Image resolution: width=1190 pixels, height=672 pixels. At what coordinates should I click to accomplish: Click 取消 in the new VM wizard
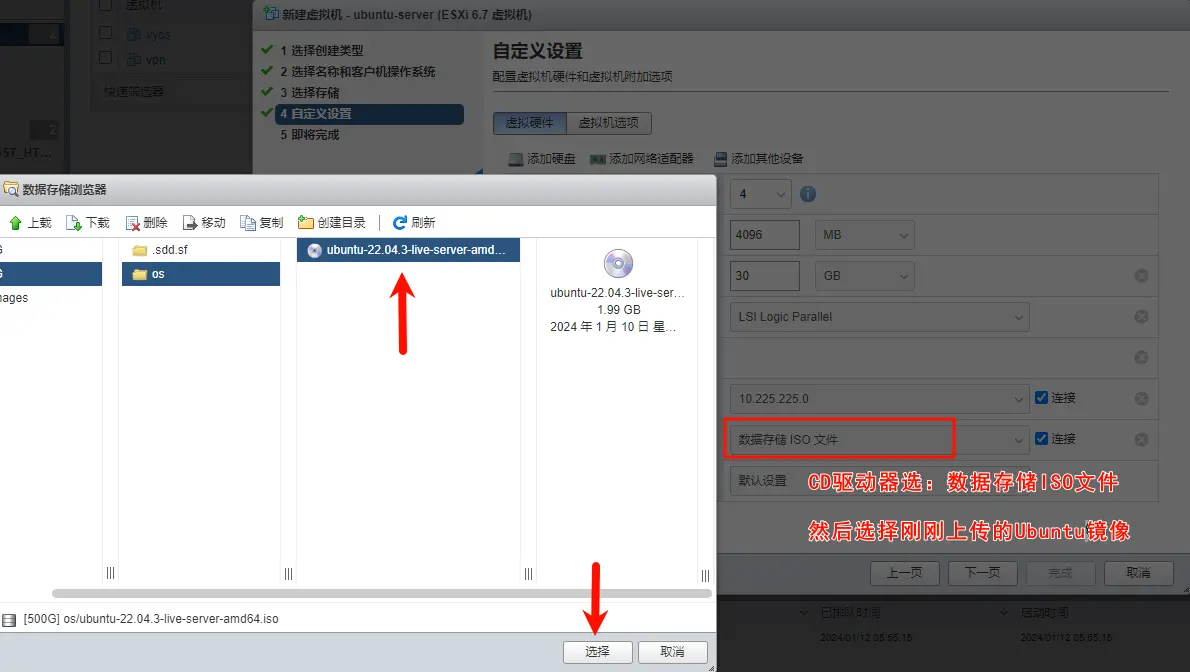coord(1138,573)
